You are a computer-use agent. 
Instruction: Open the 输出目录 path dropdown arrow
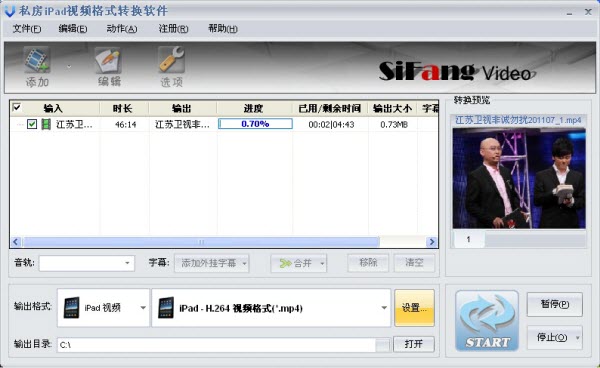click(382, 345)
